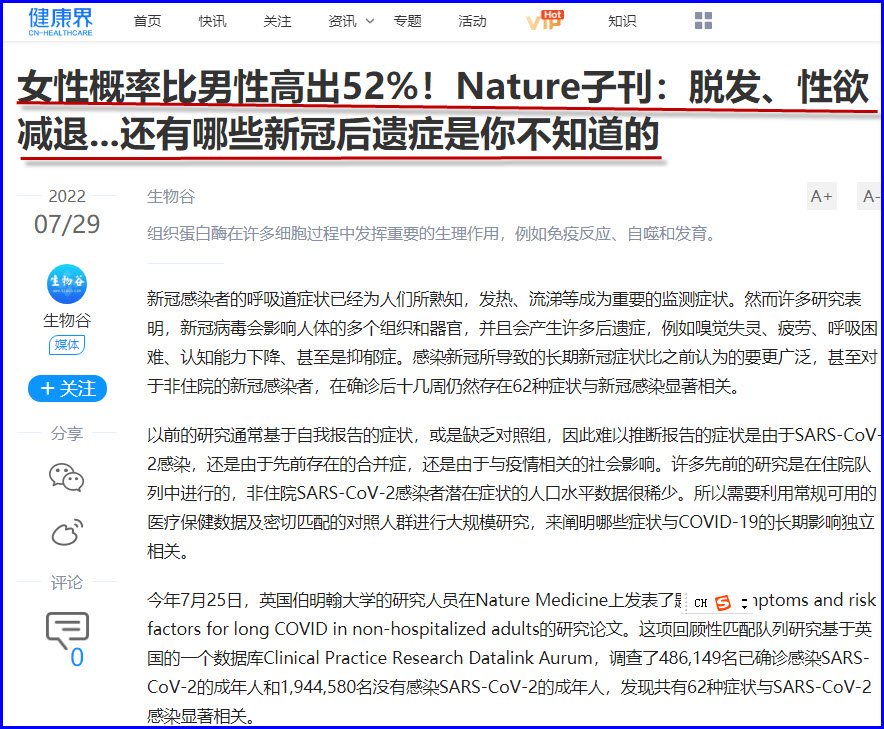Go to the 首页 nav item
Screen dimensions: 884x729
pyautogui.click(x=147, y=21)
